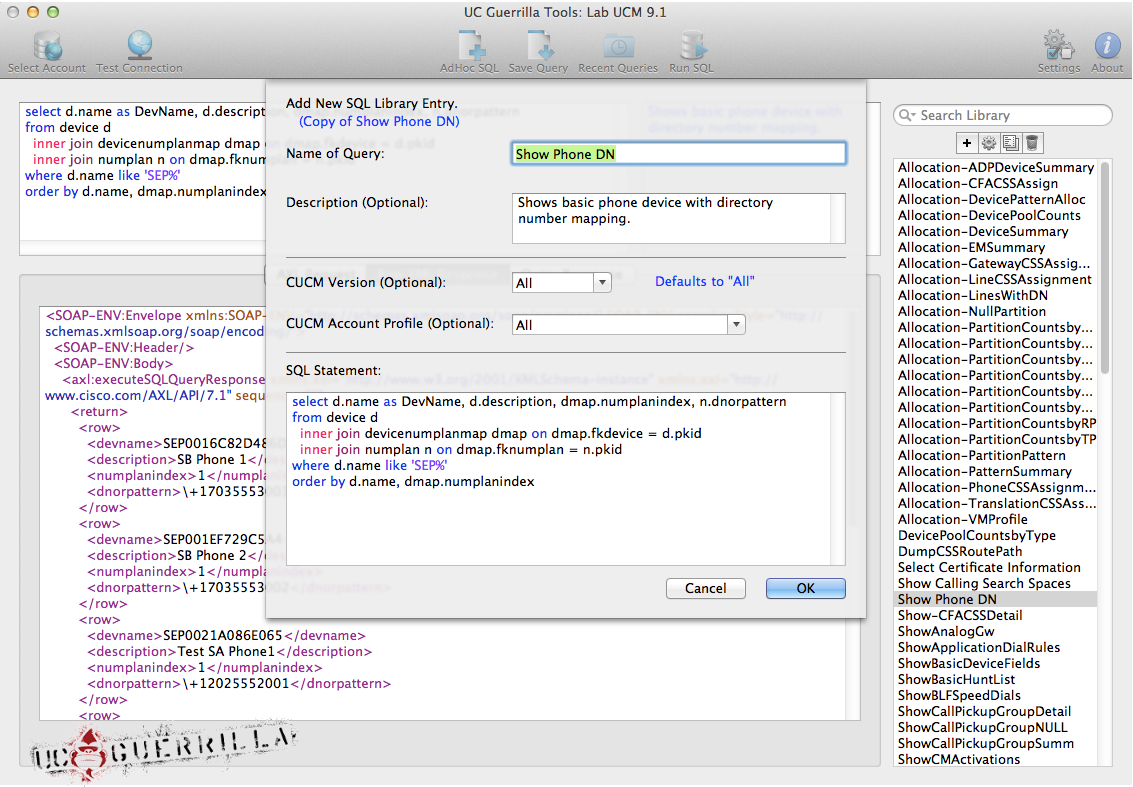Click the library list scrollbar thumb
This screenshot has height=787, width=1133.
coord(1105,267)
